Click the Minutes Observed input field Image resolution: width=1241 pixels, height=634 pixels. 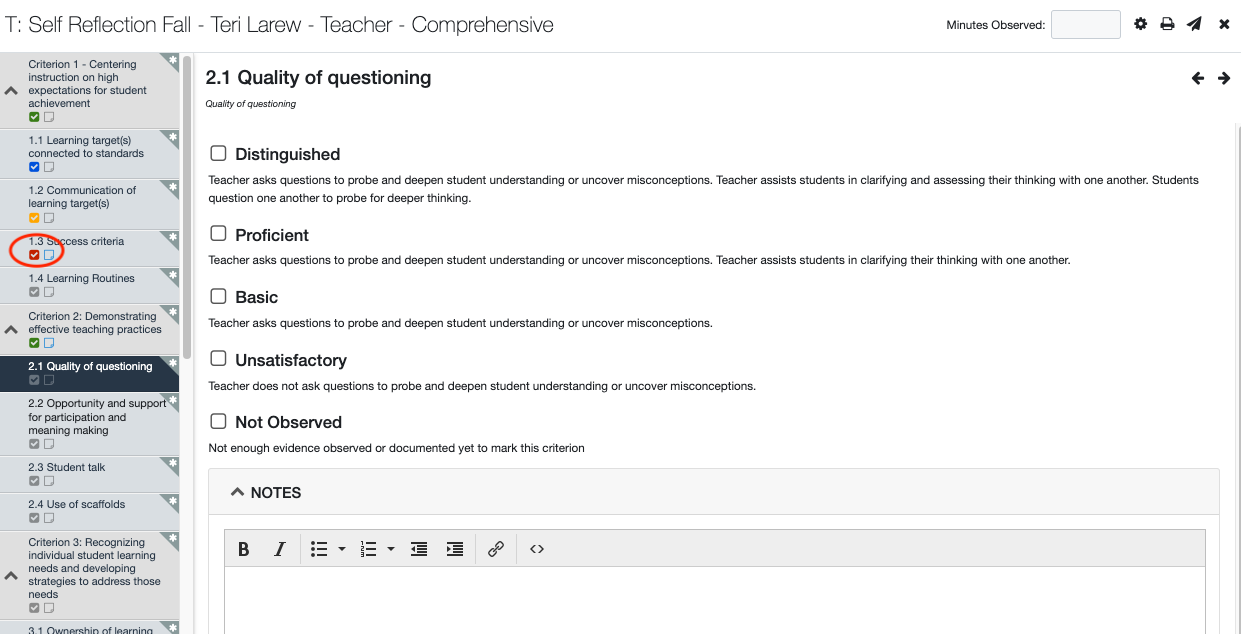tap(1085, 24)
